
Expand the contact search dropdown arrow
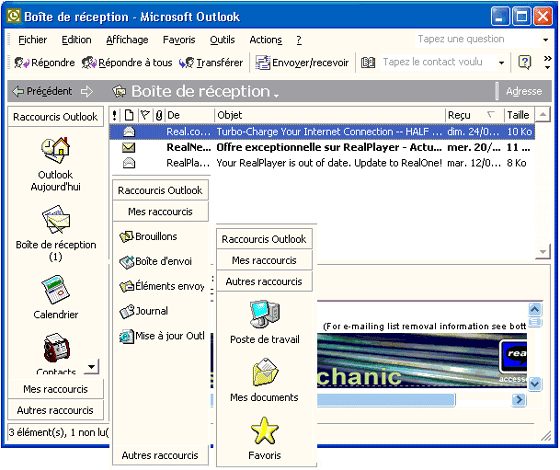(x=501, y=63)
